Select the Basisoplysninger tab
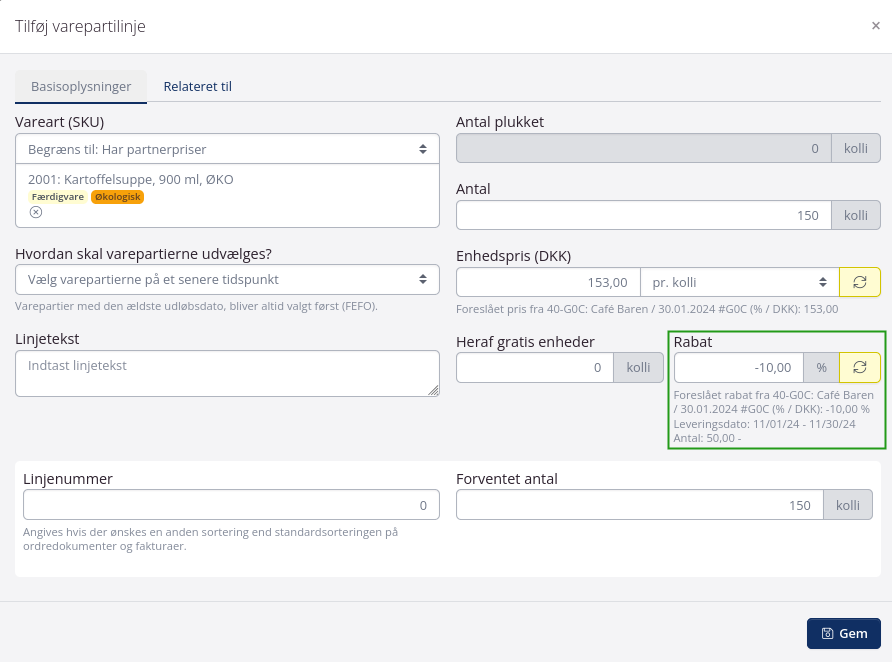Image resolution: width=892 pixels, height=662 pixels. click(81, 87)
